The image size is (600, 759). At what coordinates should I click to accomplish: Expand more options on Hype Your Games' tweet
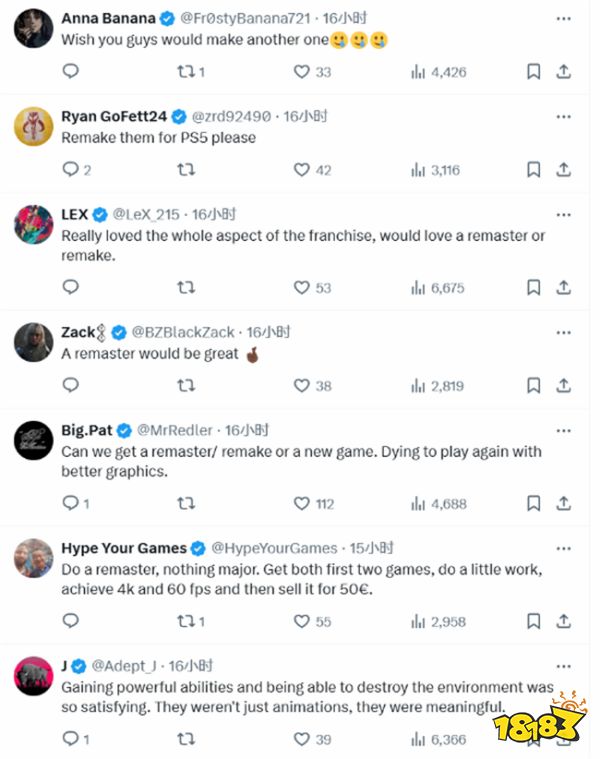(x=563, y=548)
